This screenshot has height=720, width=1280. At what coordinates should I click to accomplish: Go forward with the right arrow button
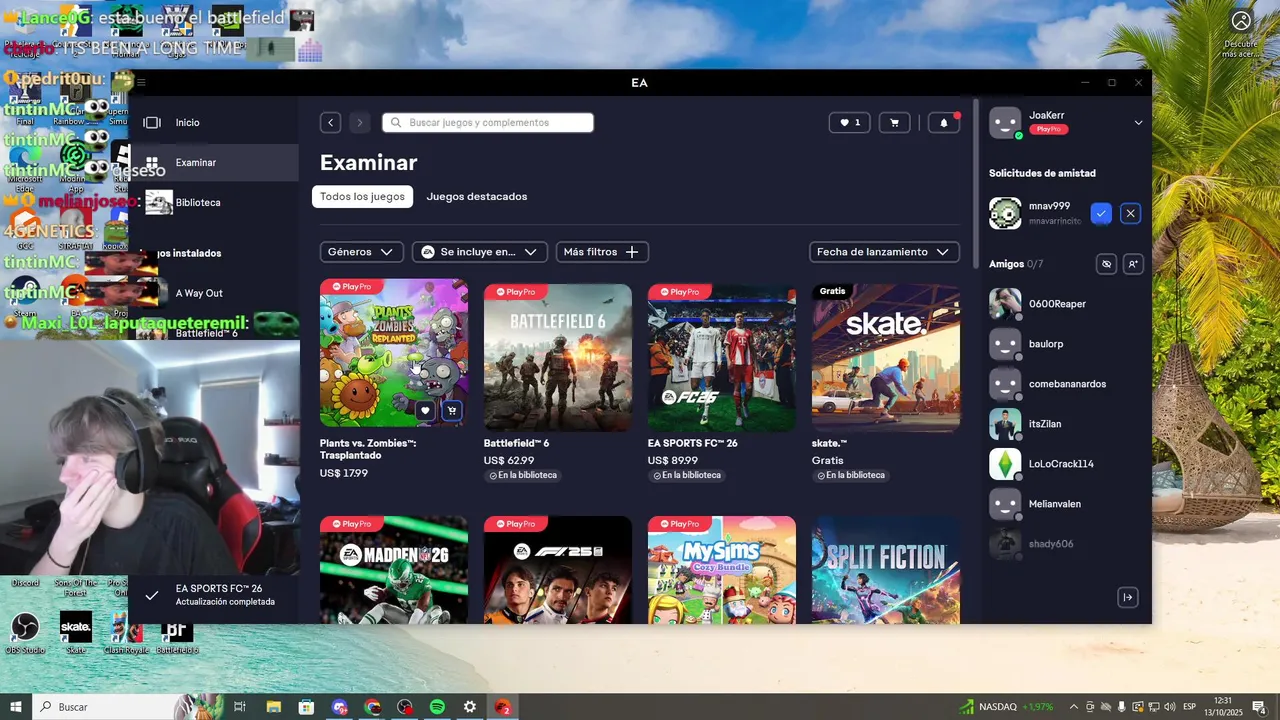click(x=360, y=122)
